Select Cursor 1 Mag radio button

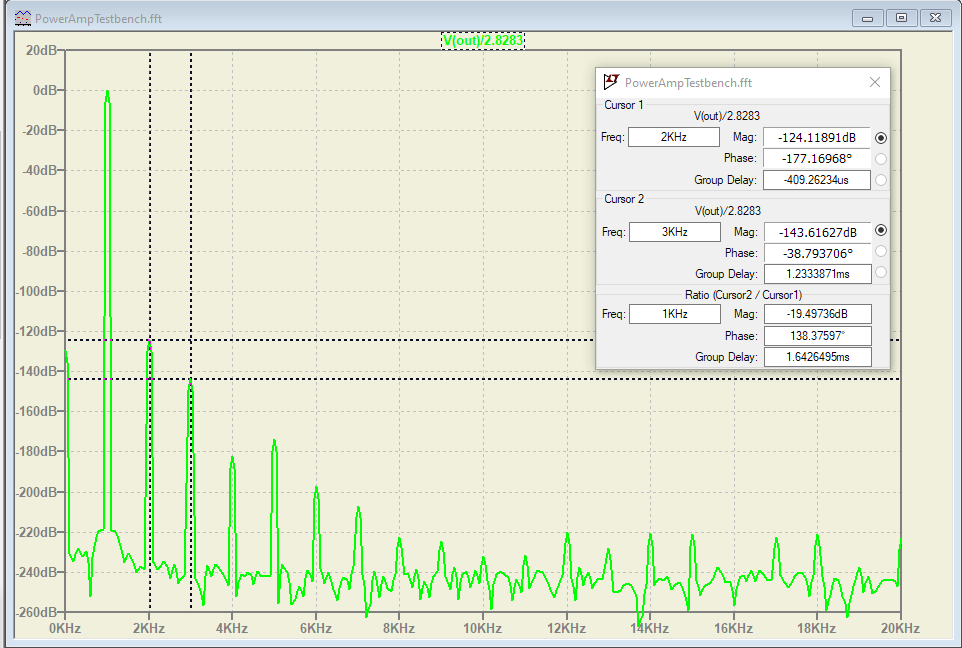880,138
